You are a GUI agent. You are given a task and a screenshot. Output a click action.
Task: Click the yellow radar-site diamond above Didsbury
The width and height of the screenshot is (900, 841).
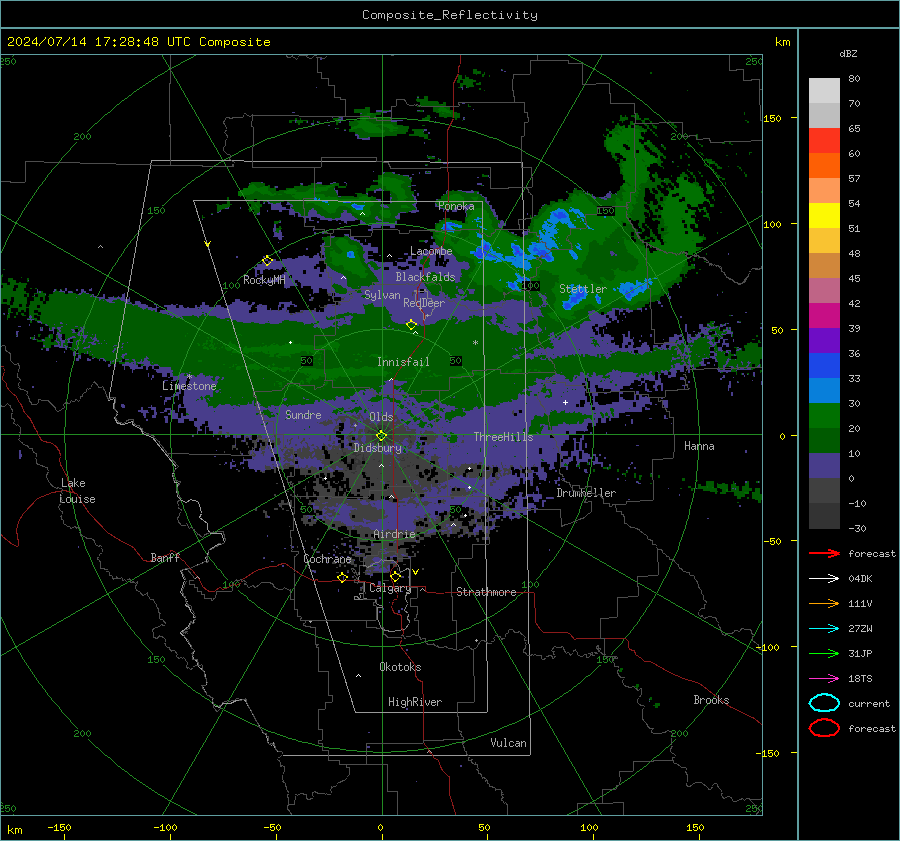pos(382,435)
